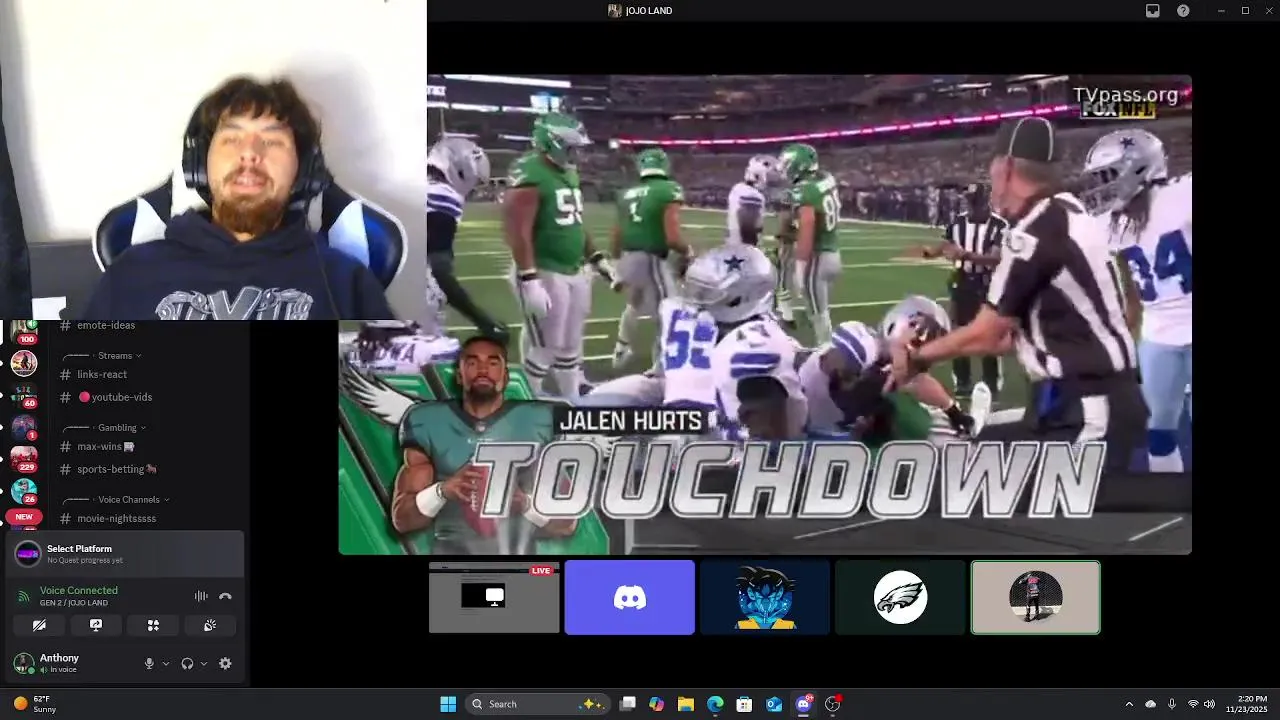The image size is (1280, 720).
Task: Turn on the camera
Action: 39,625
